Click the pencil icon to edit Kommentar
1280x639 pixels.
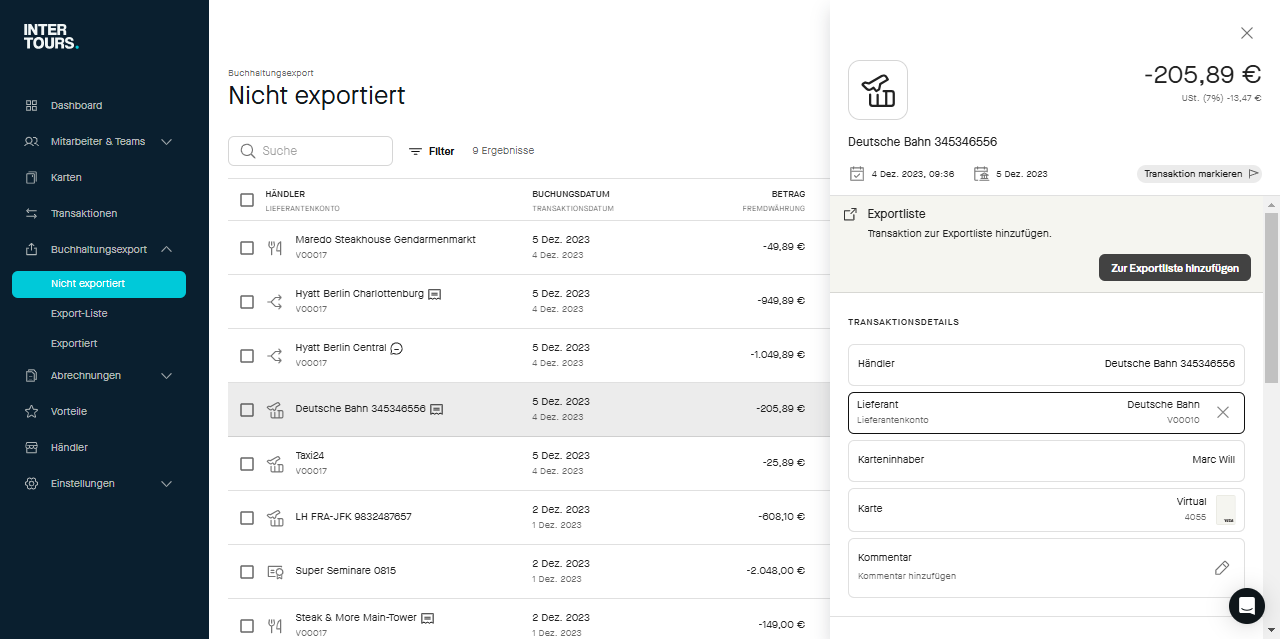[1221, 568]
